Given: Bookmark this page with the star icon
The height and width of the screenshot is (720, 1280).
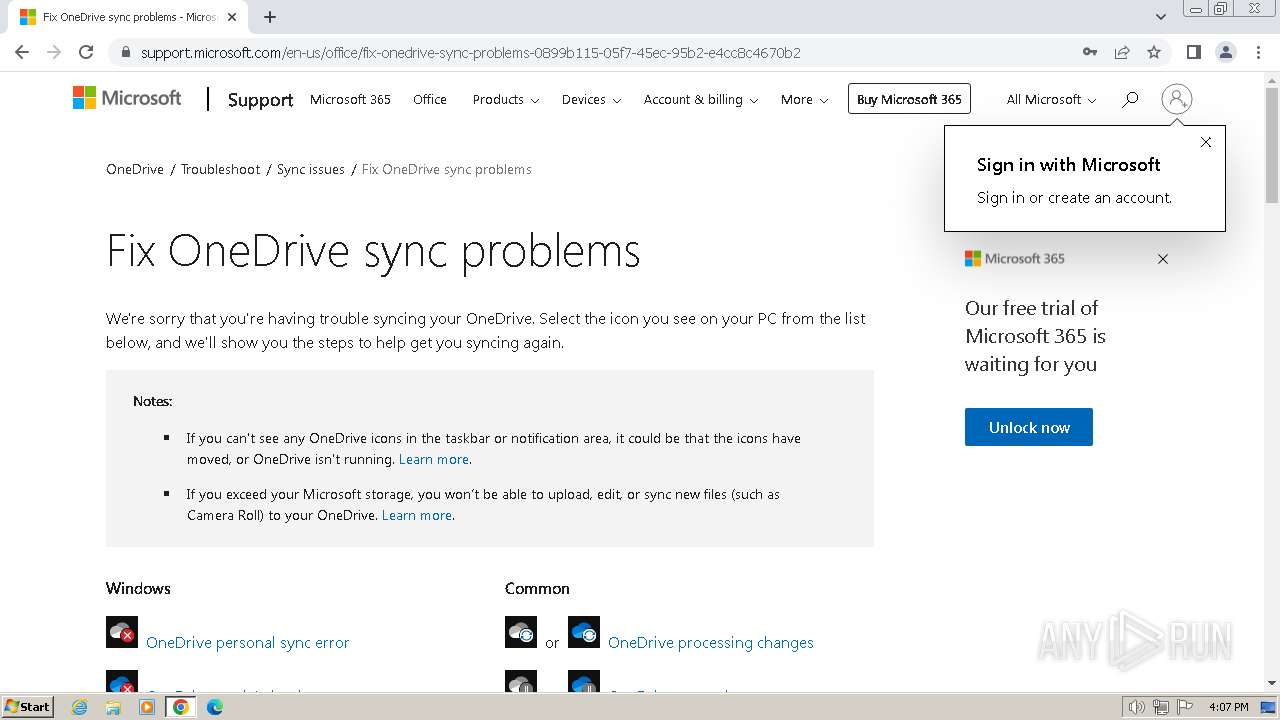Looking at the screenshot, I should 1154,52.
